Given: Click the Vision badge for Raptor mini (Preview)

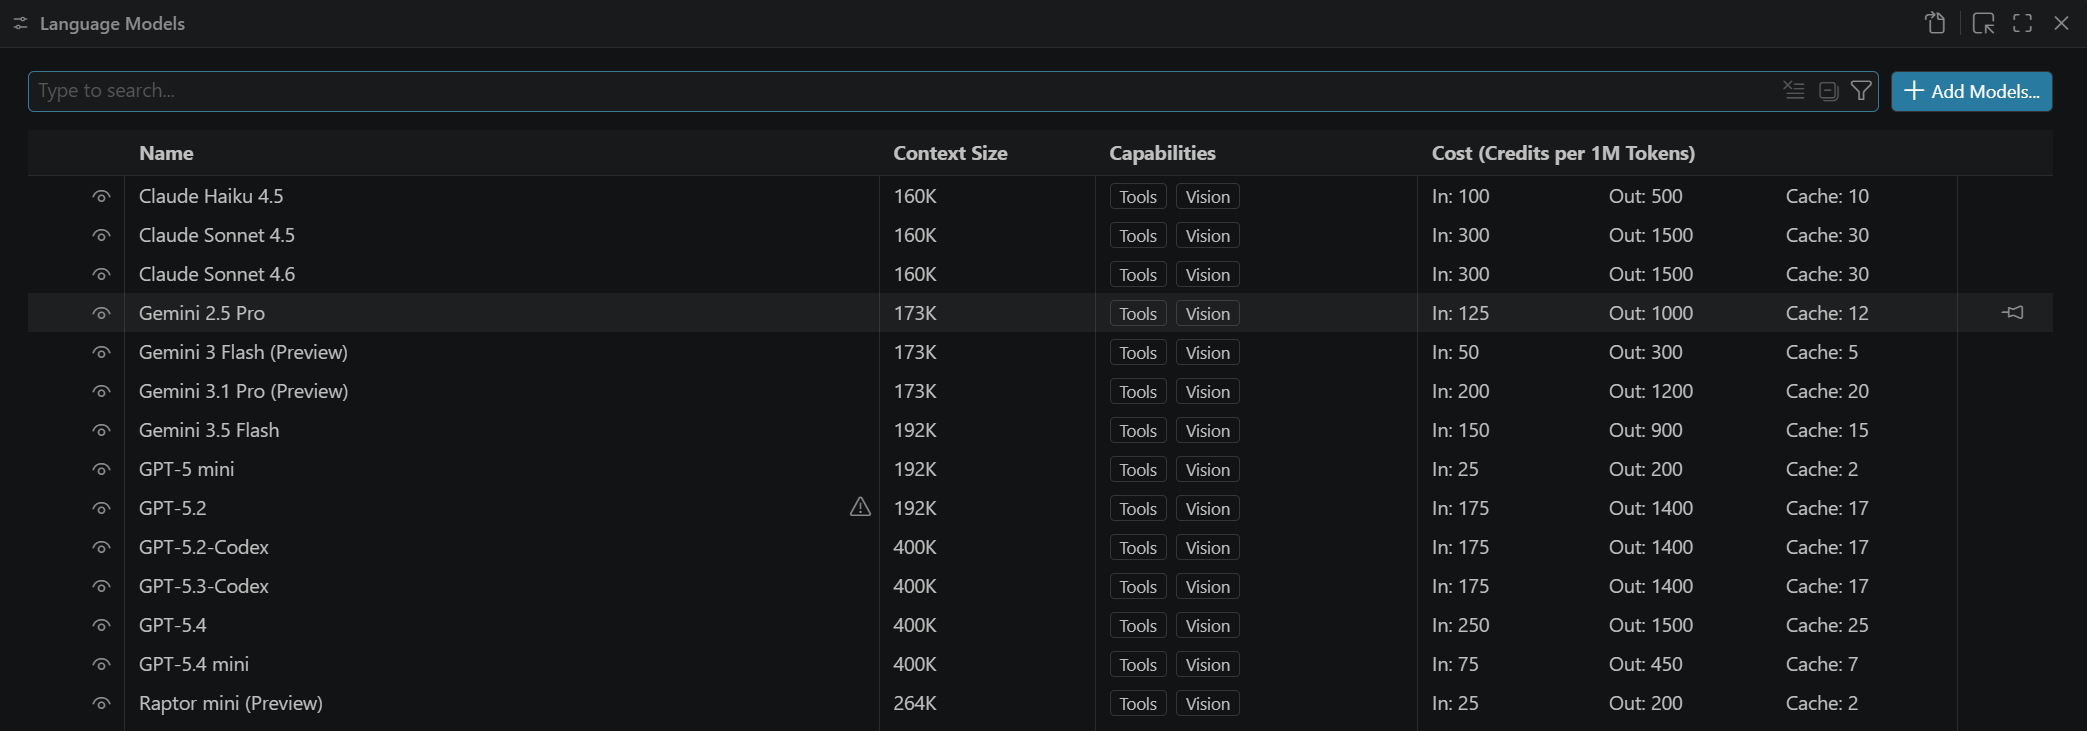Looking at the screenshot, I should click(1208, 704).
